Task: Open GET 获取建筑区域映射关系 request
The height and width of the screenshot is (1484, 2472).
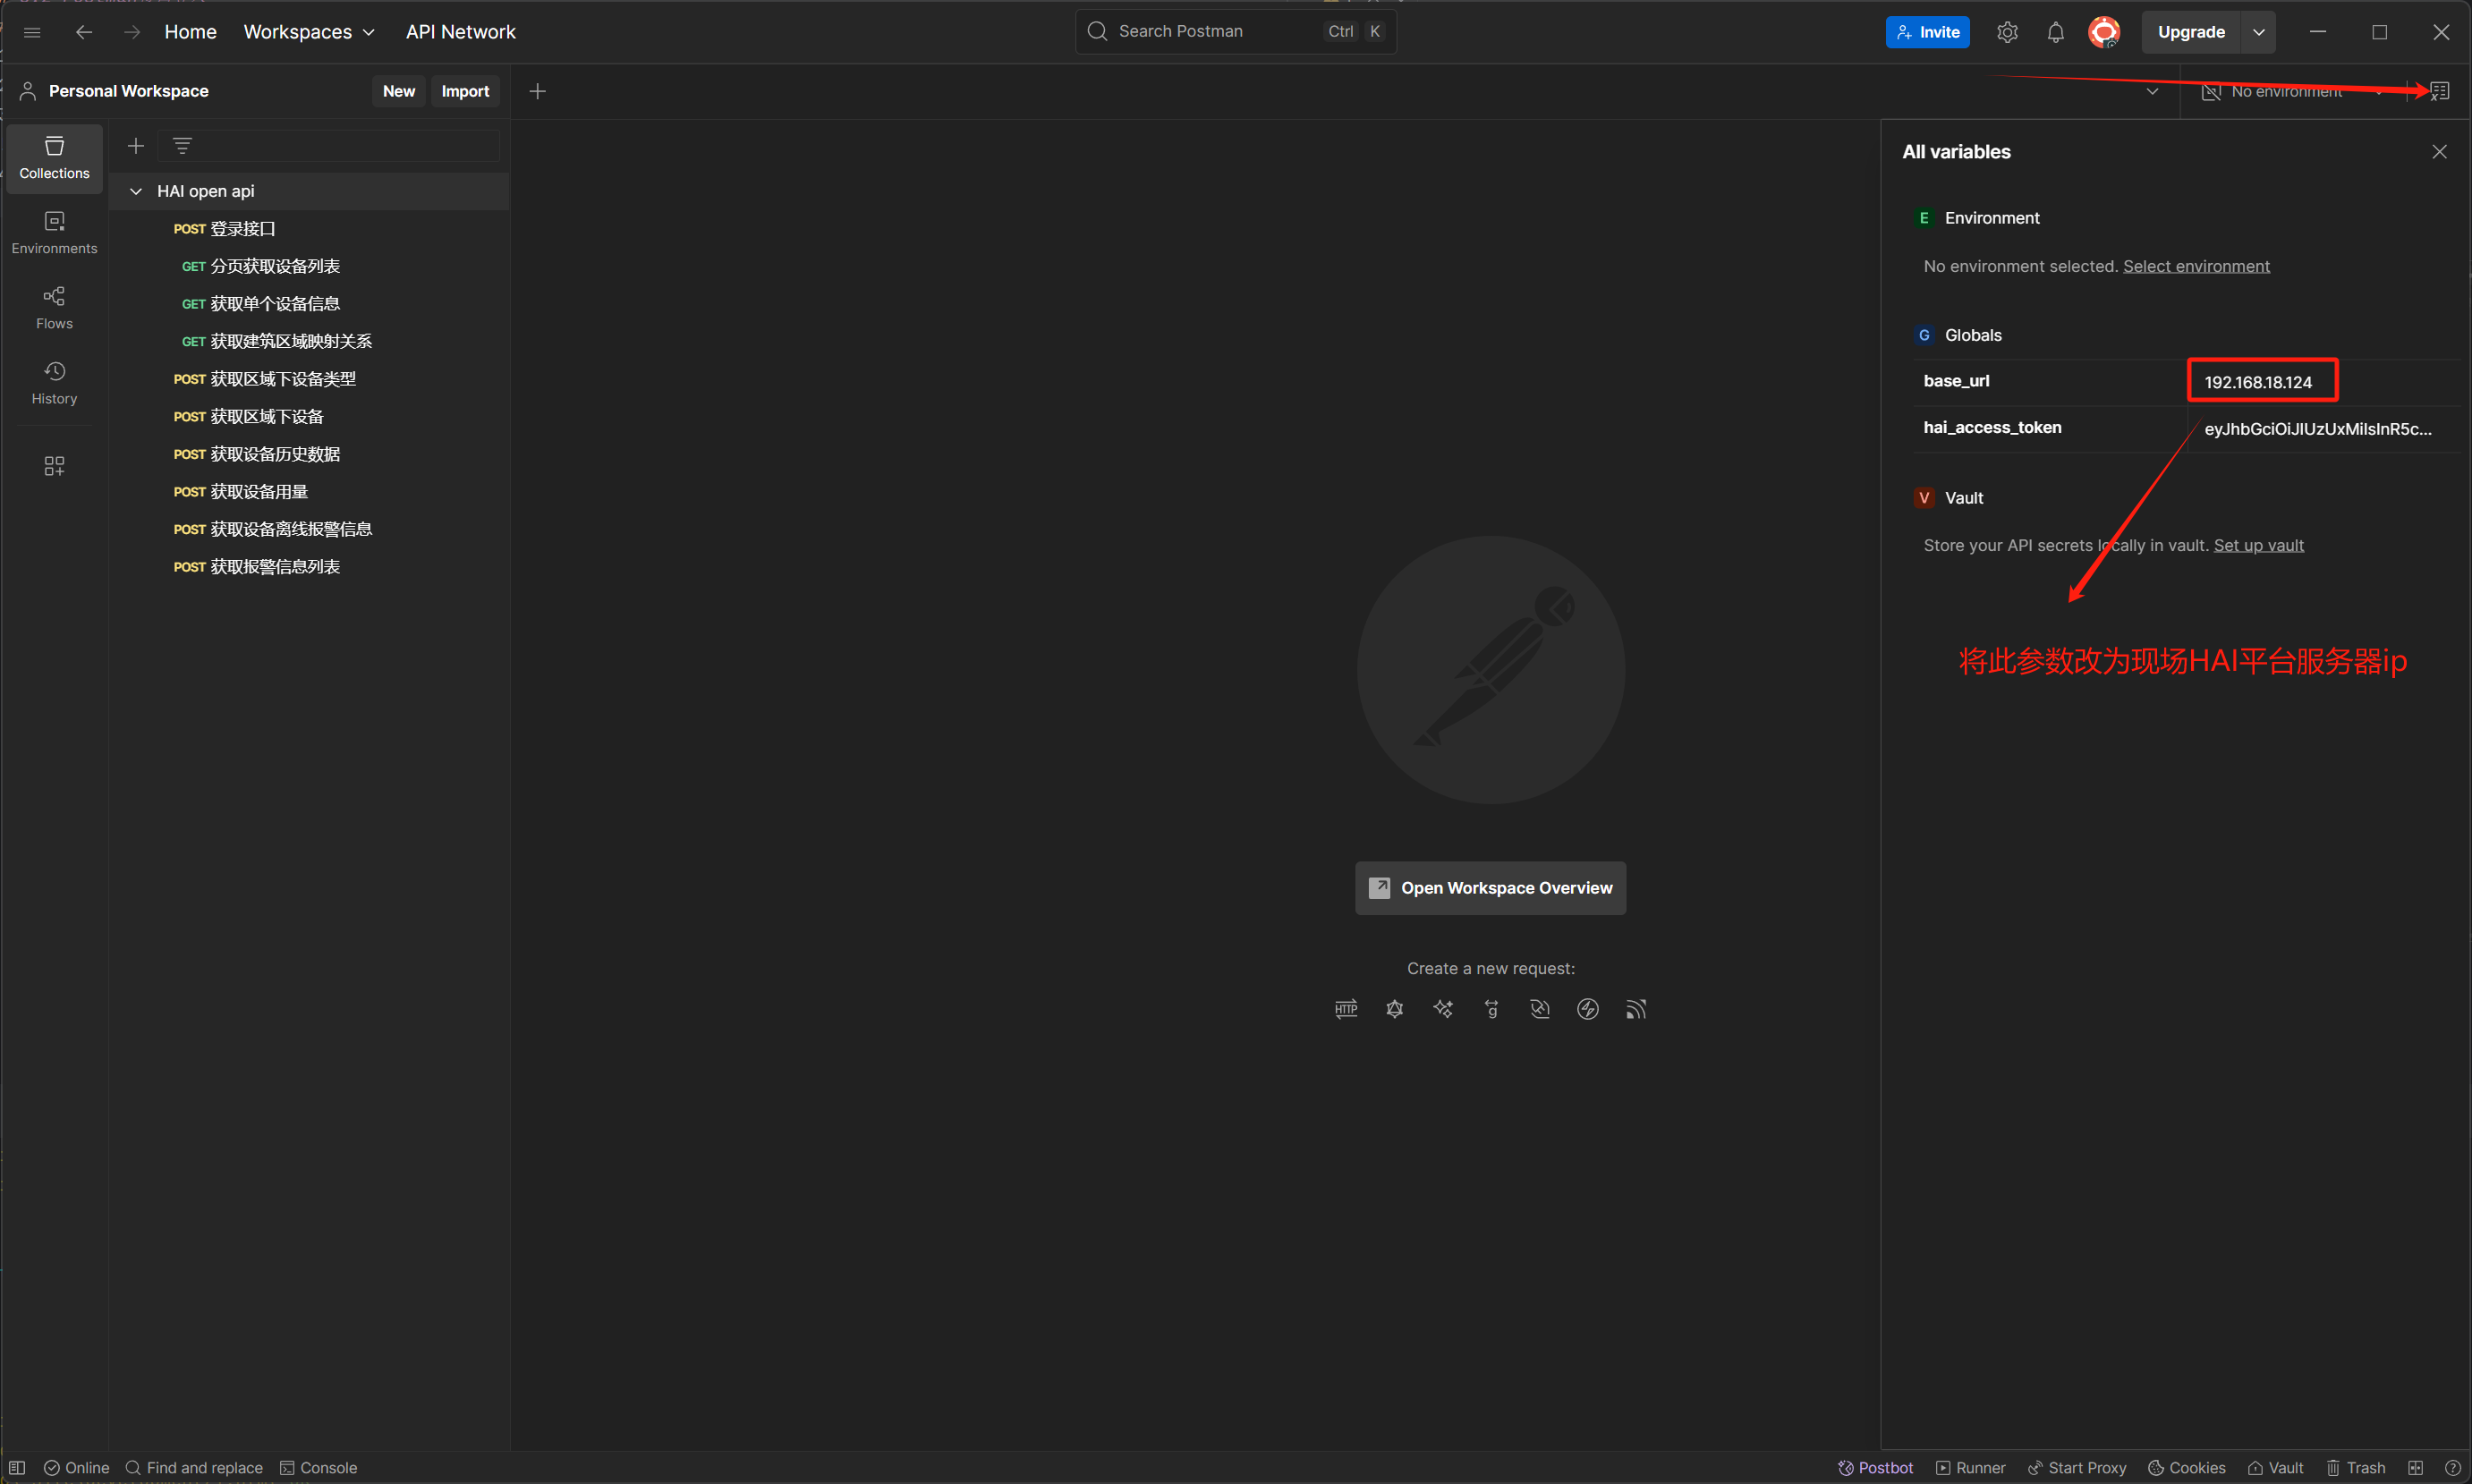Action: click(309, 341)
